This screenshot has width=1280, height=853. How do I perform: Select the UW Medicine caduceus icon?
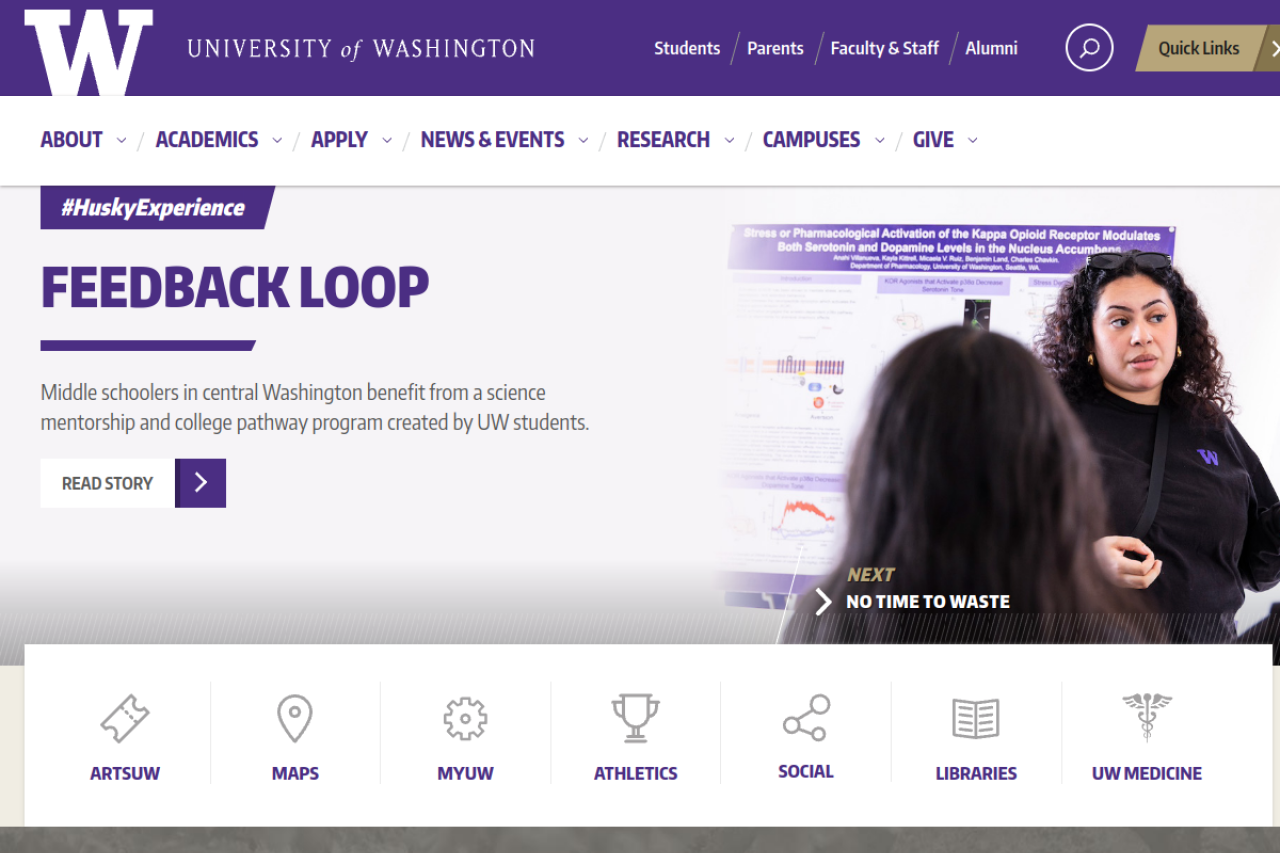(x=1147, y=716)
